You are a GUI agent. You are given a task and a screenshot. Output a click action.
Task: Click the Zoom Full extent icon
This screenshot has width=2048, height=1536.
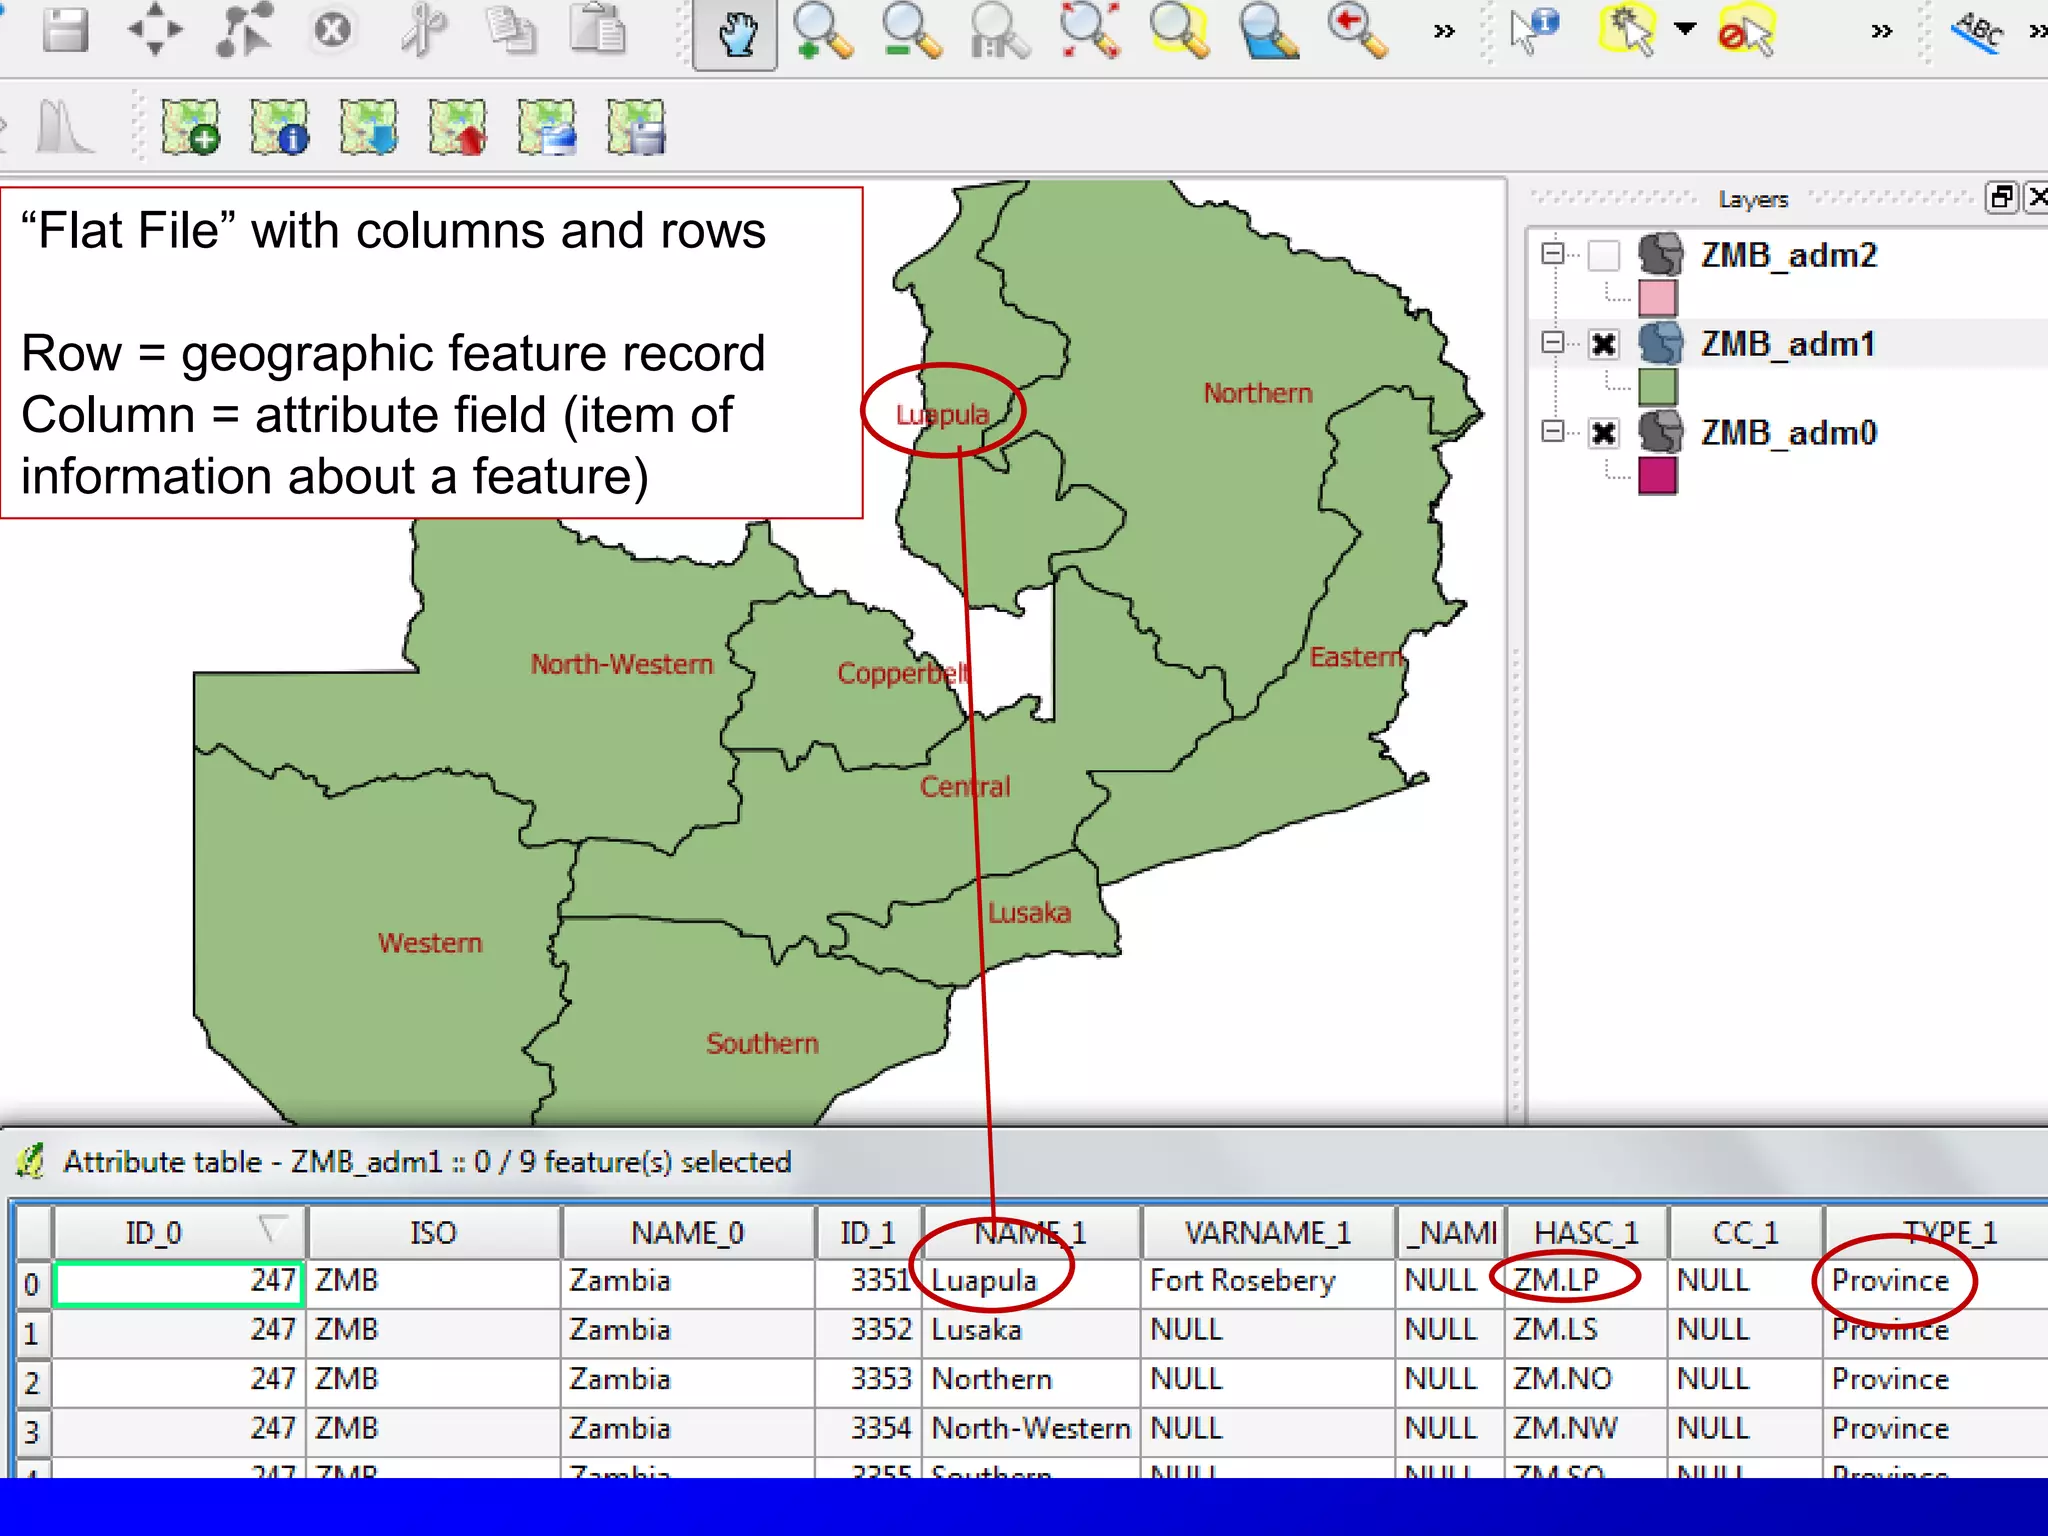coord(1090,31)
